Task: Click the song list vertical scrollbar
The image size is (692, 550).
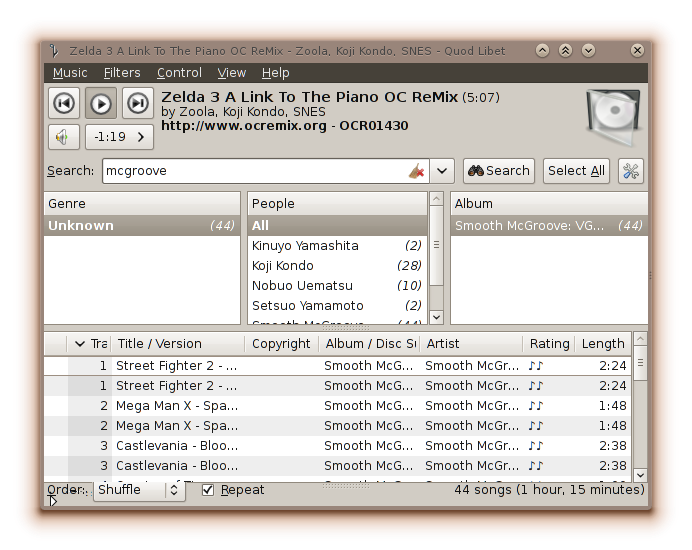Action: pyautogui.click(x=640, y=420)
